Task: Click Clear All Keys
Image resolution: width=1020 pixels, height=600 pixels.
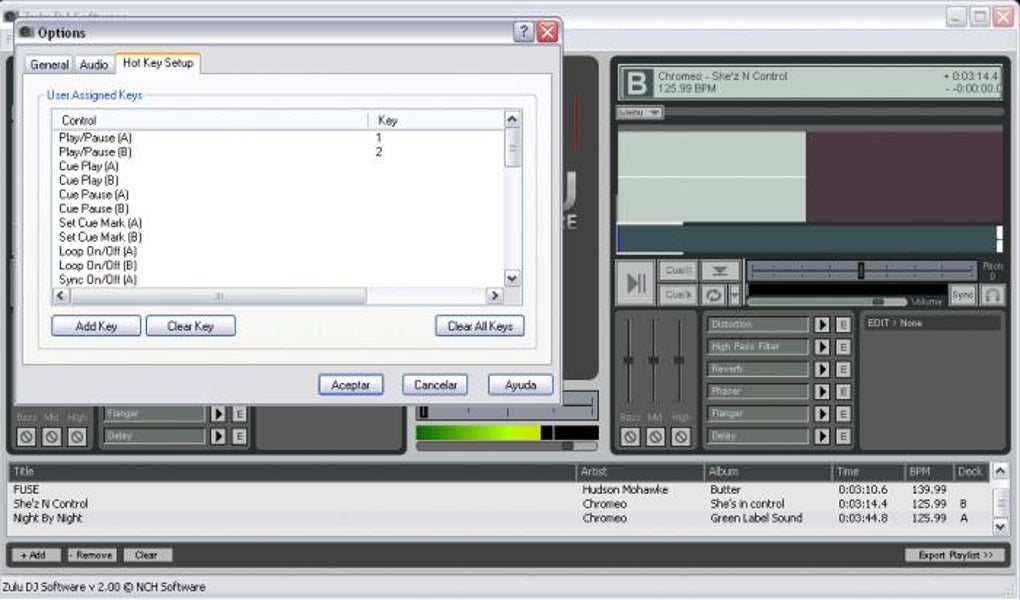Action: point(480,326)
